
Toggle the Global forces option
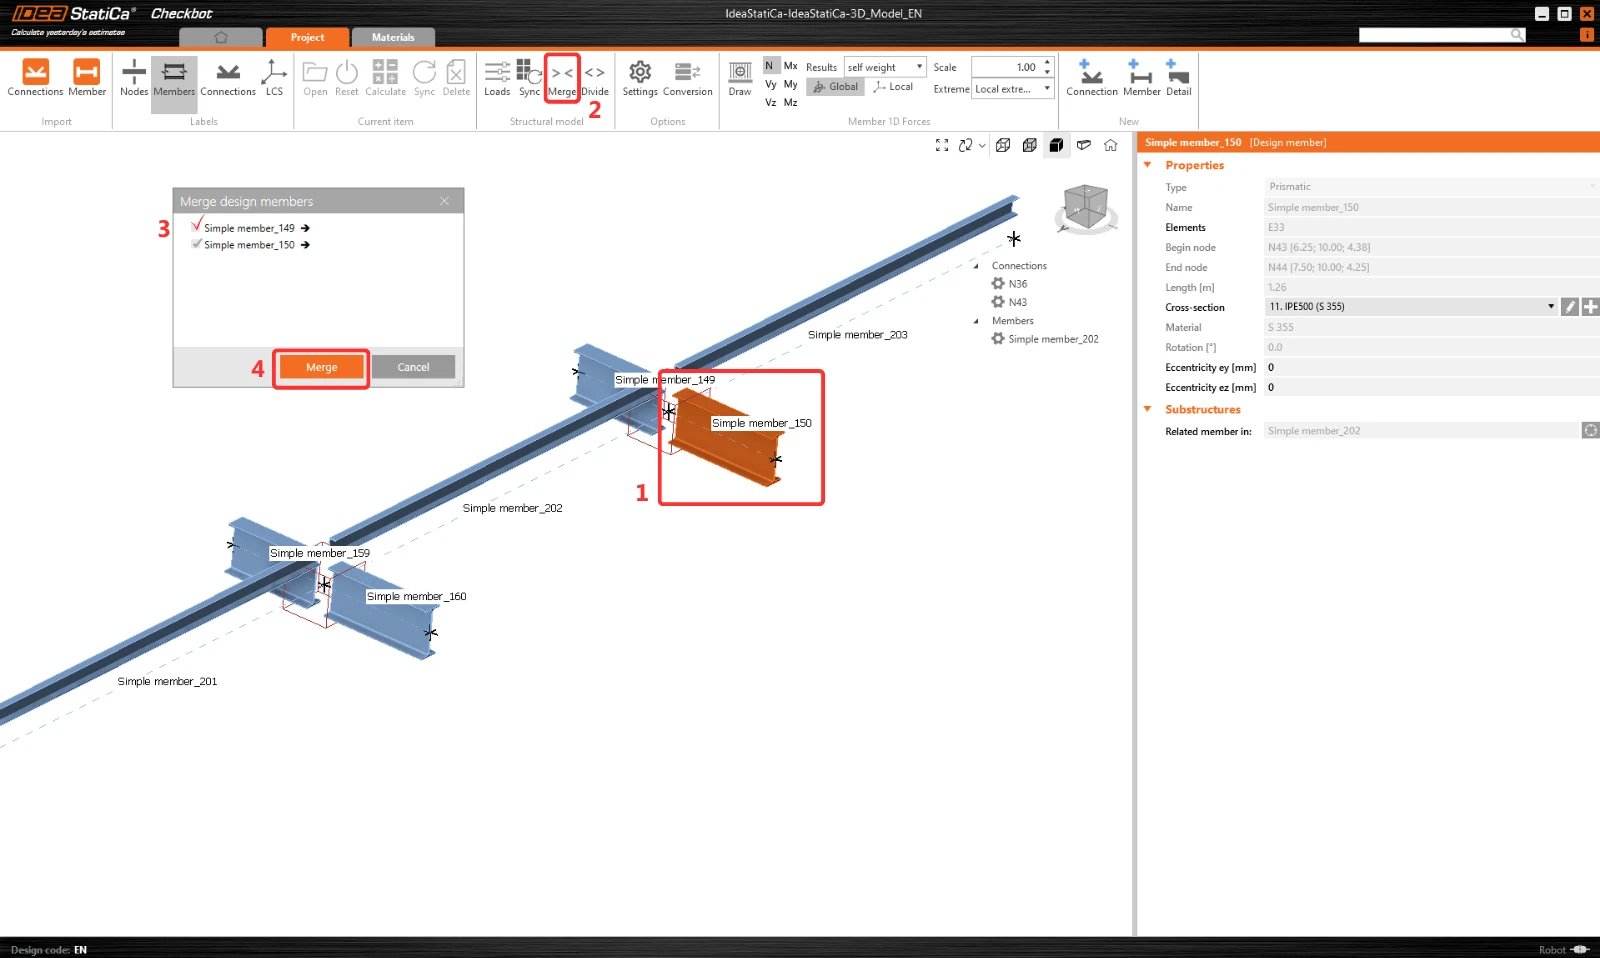(x=836, y=87)
